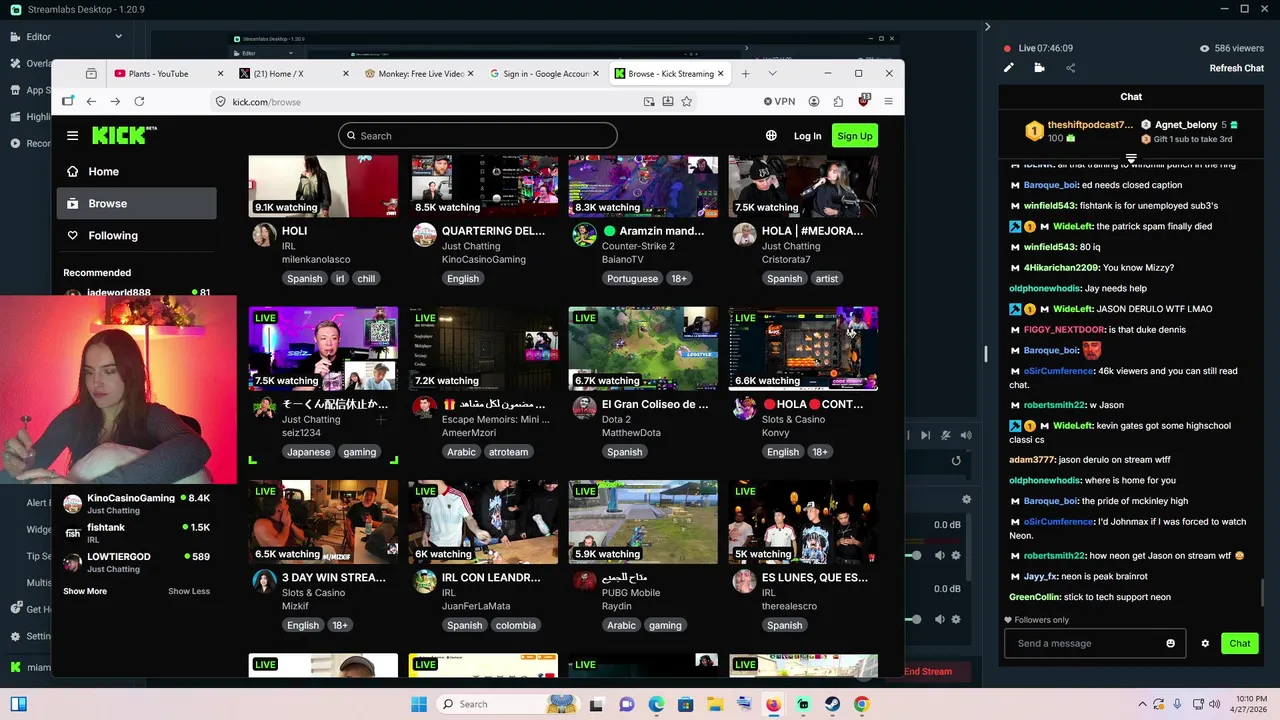Viewport: 1280px width, 720px height.
Task: Click the green Chat send button
Action: pos(1240,643)
